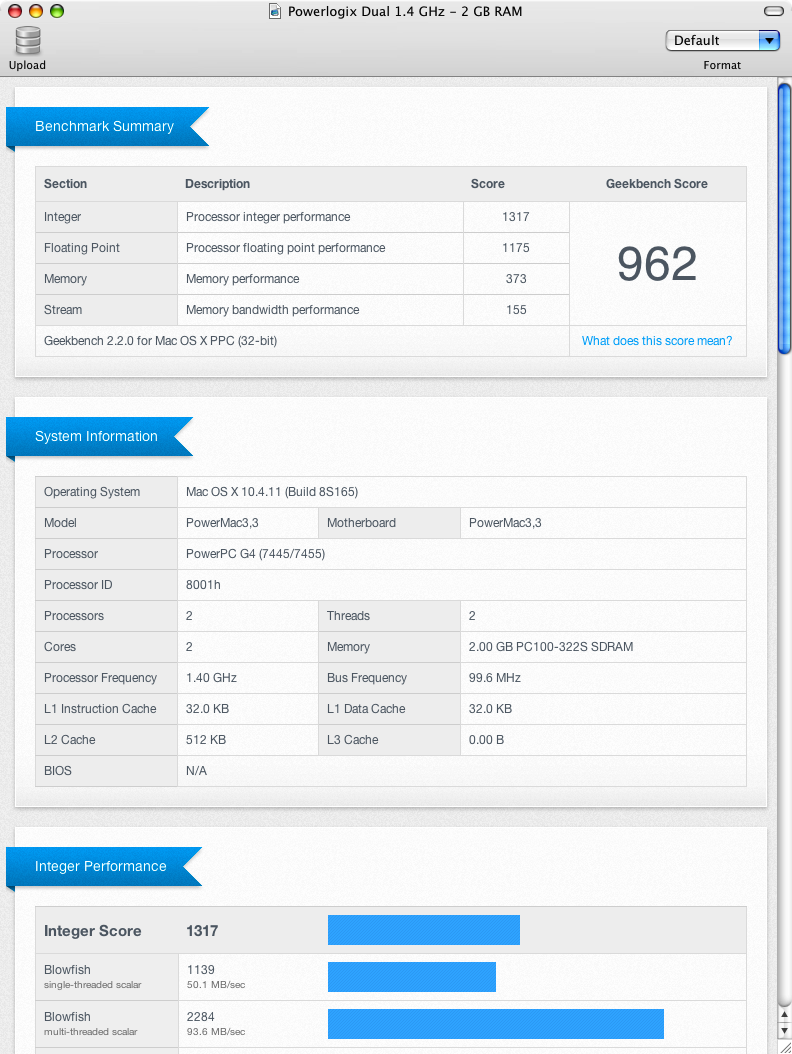Click the Upload database icon
The height and width of the screenshot is (1054, 792).
(x=28, y=40)
